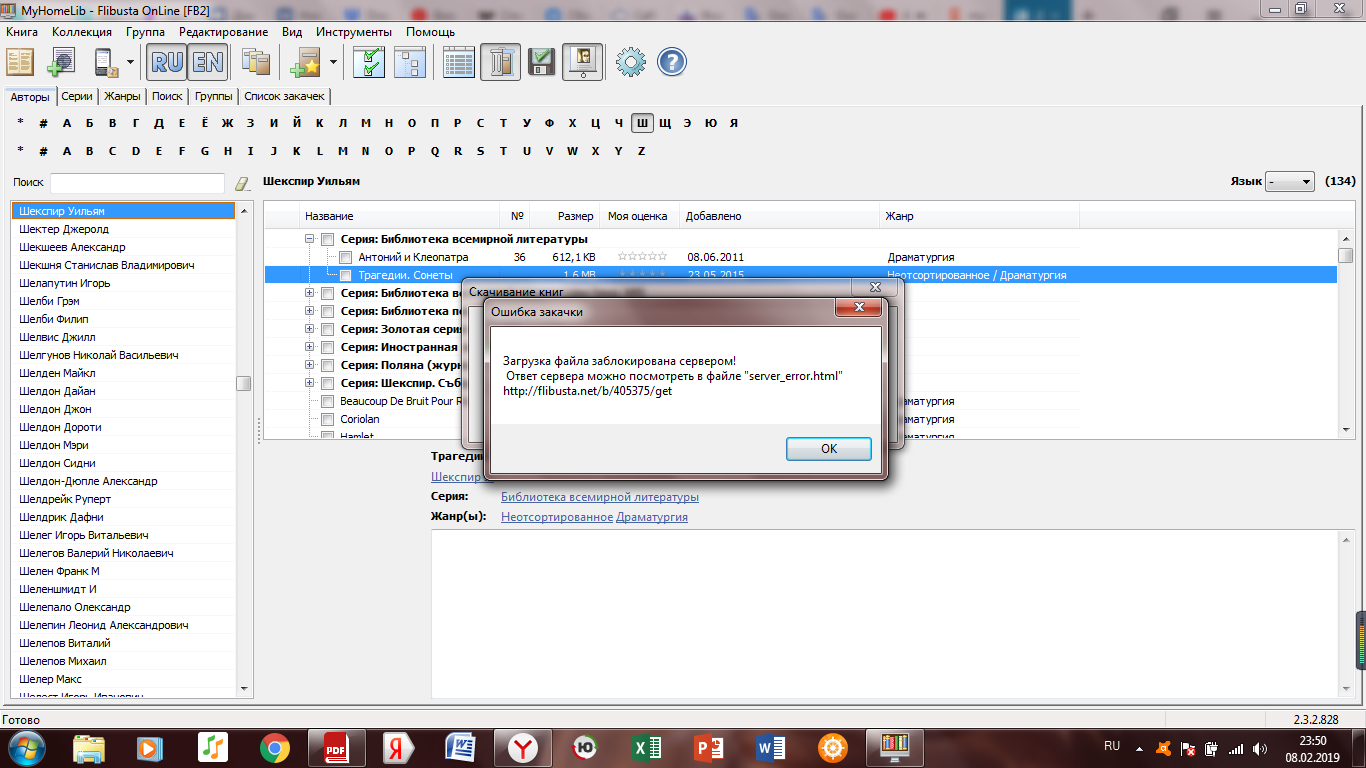Click the book list vertical scrollbar thumb
The image size is (1366, 768).
point(1345,255)
